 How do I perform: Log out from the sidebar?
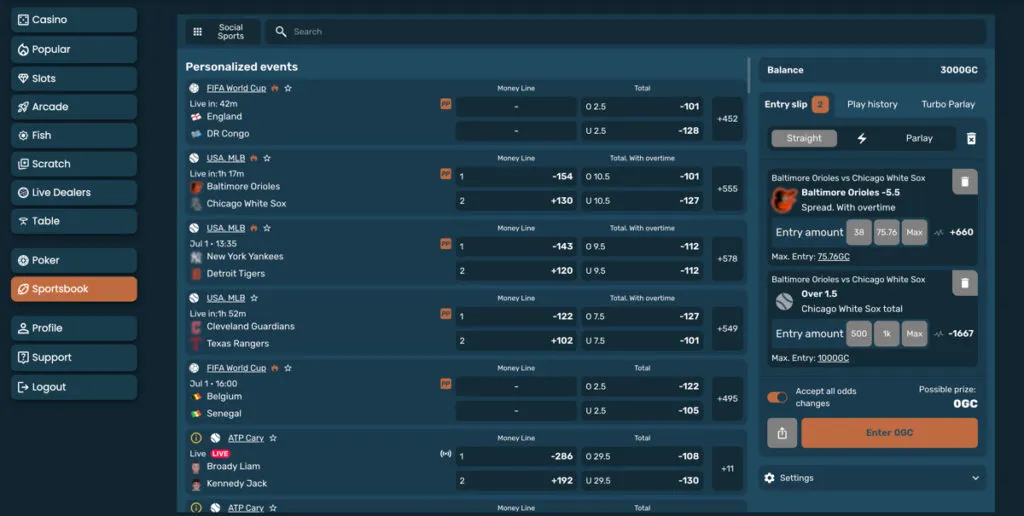pos(74,387)
